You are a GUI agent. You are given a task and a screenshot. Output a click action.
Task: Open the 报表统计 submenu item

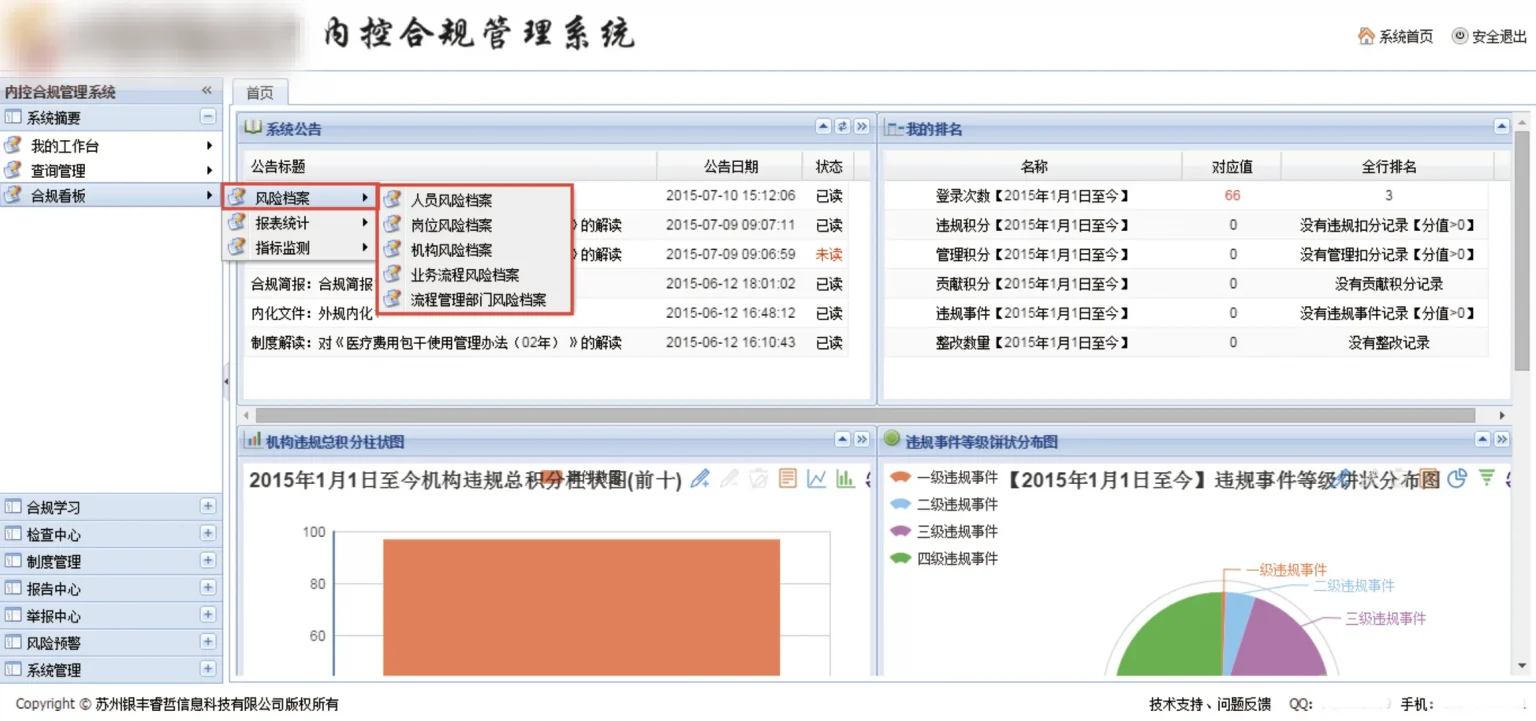(282, 223)
